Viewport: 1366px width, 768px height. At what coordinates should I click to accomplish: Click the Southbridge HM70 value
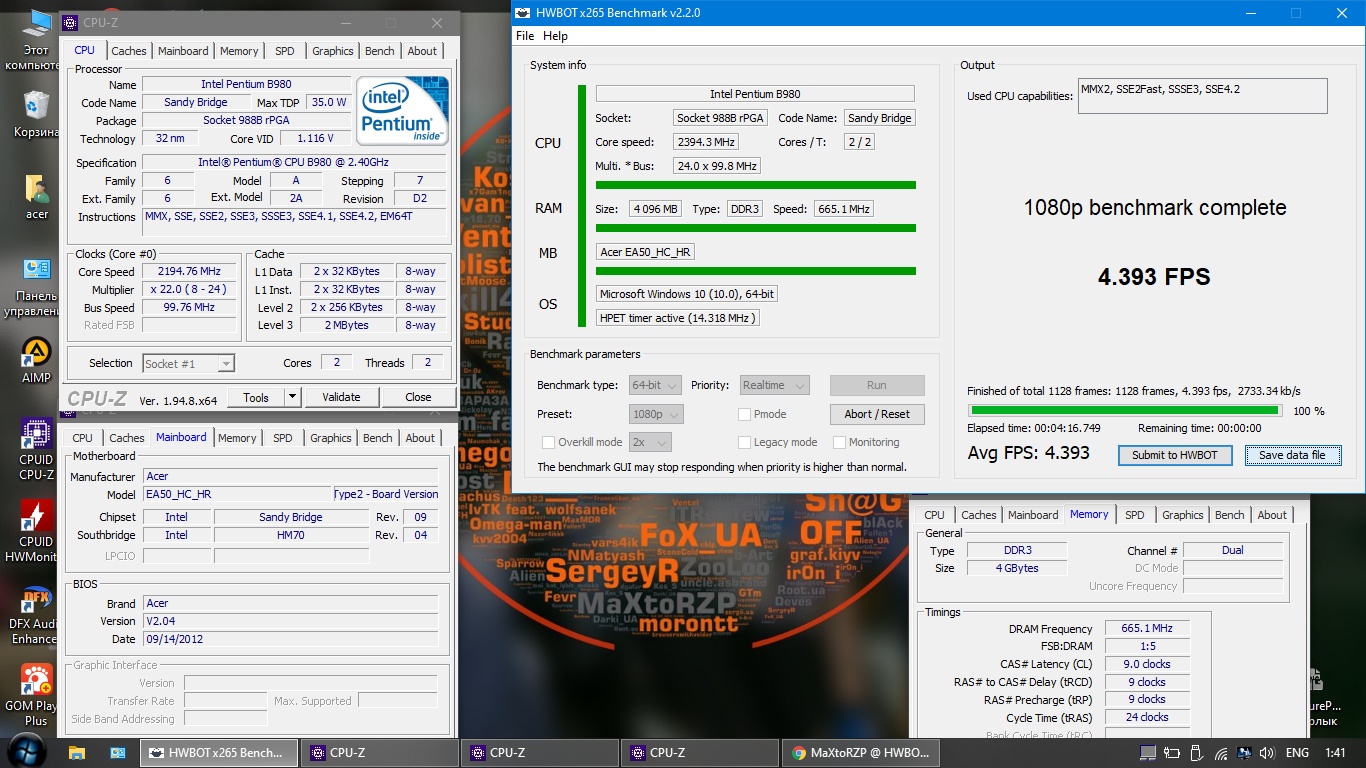click(291, 535)
